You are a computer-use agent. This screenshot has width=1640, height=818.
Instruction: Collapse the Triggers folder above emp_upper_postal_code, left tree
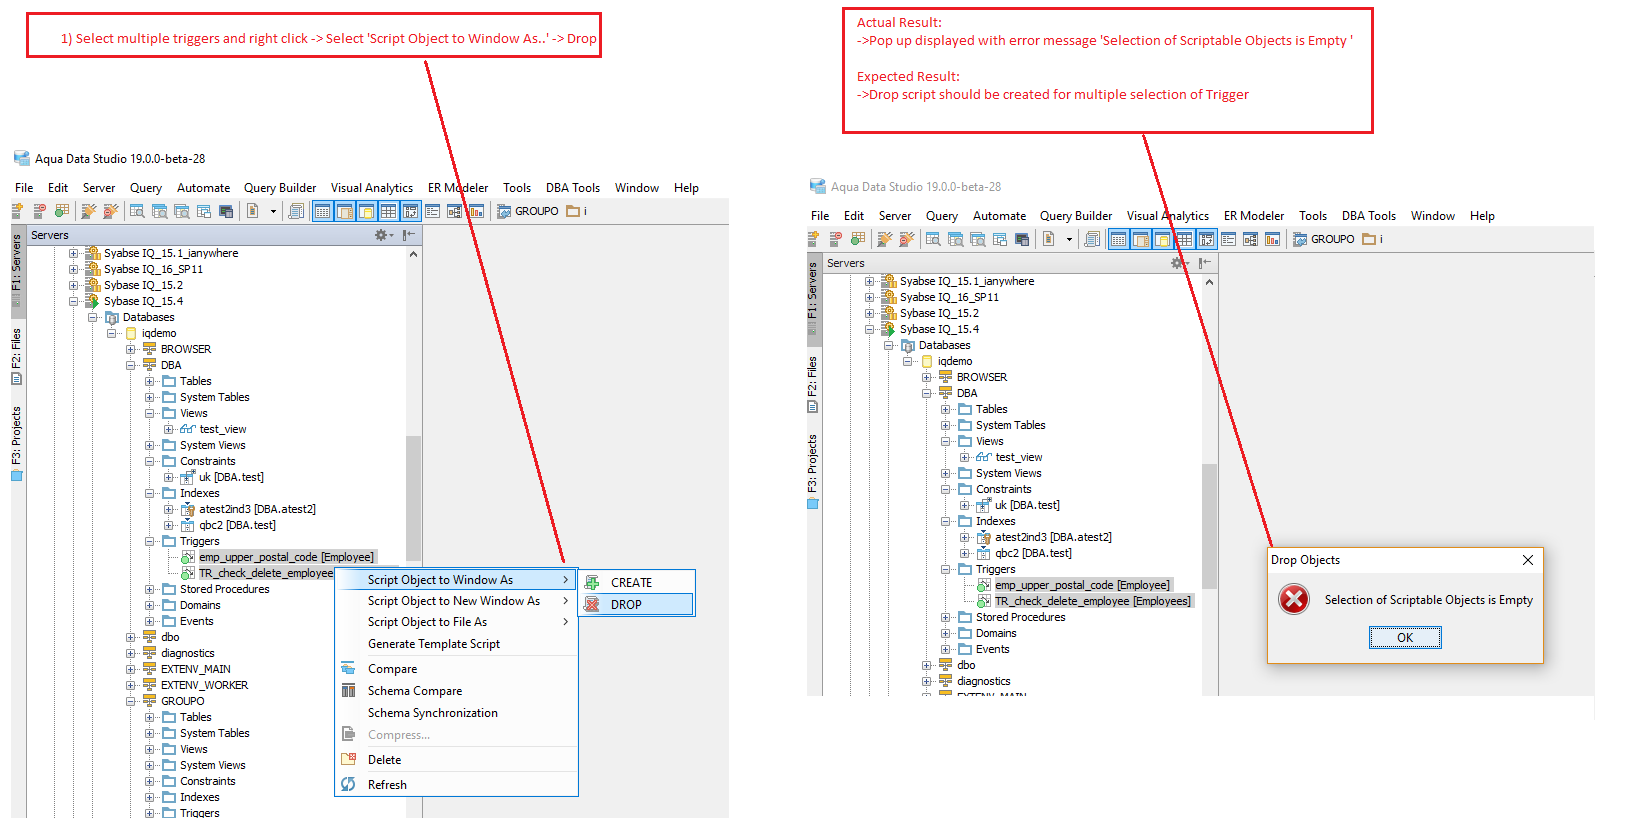tap(150, 541)
